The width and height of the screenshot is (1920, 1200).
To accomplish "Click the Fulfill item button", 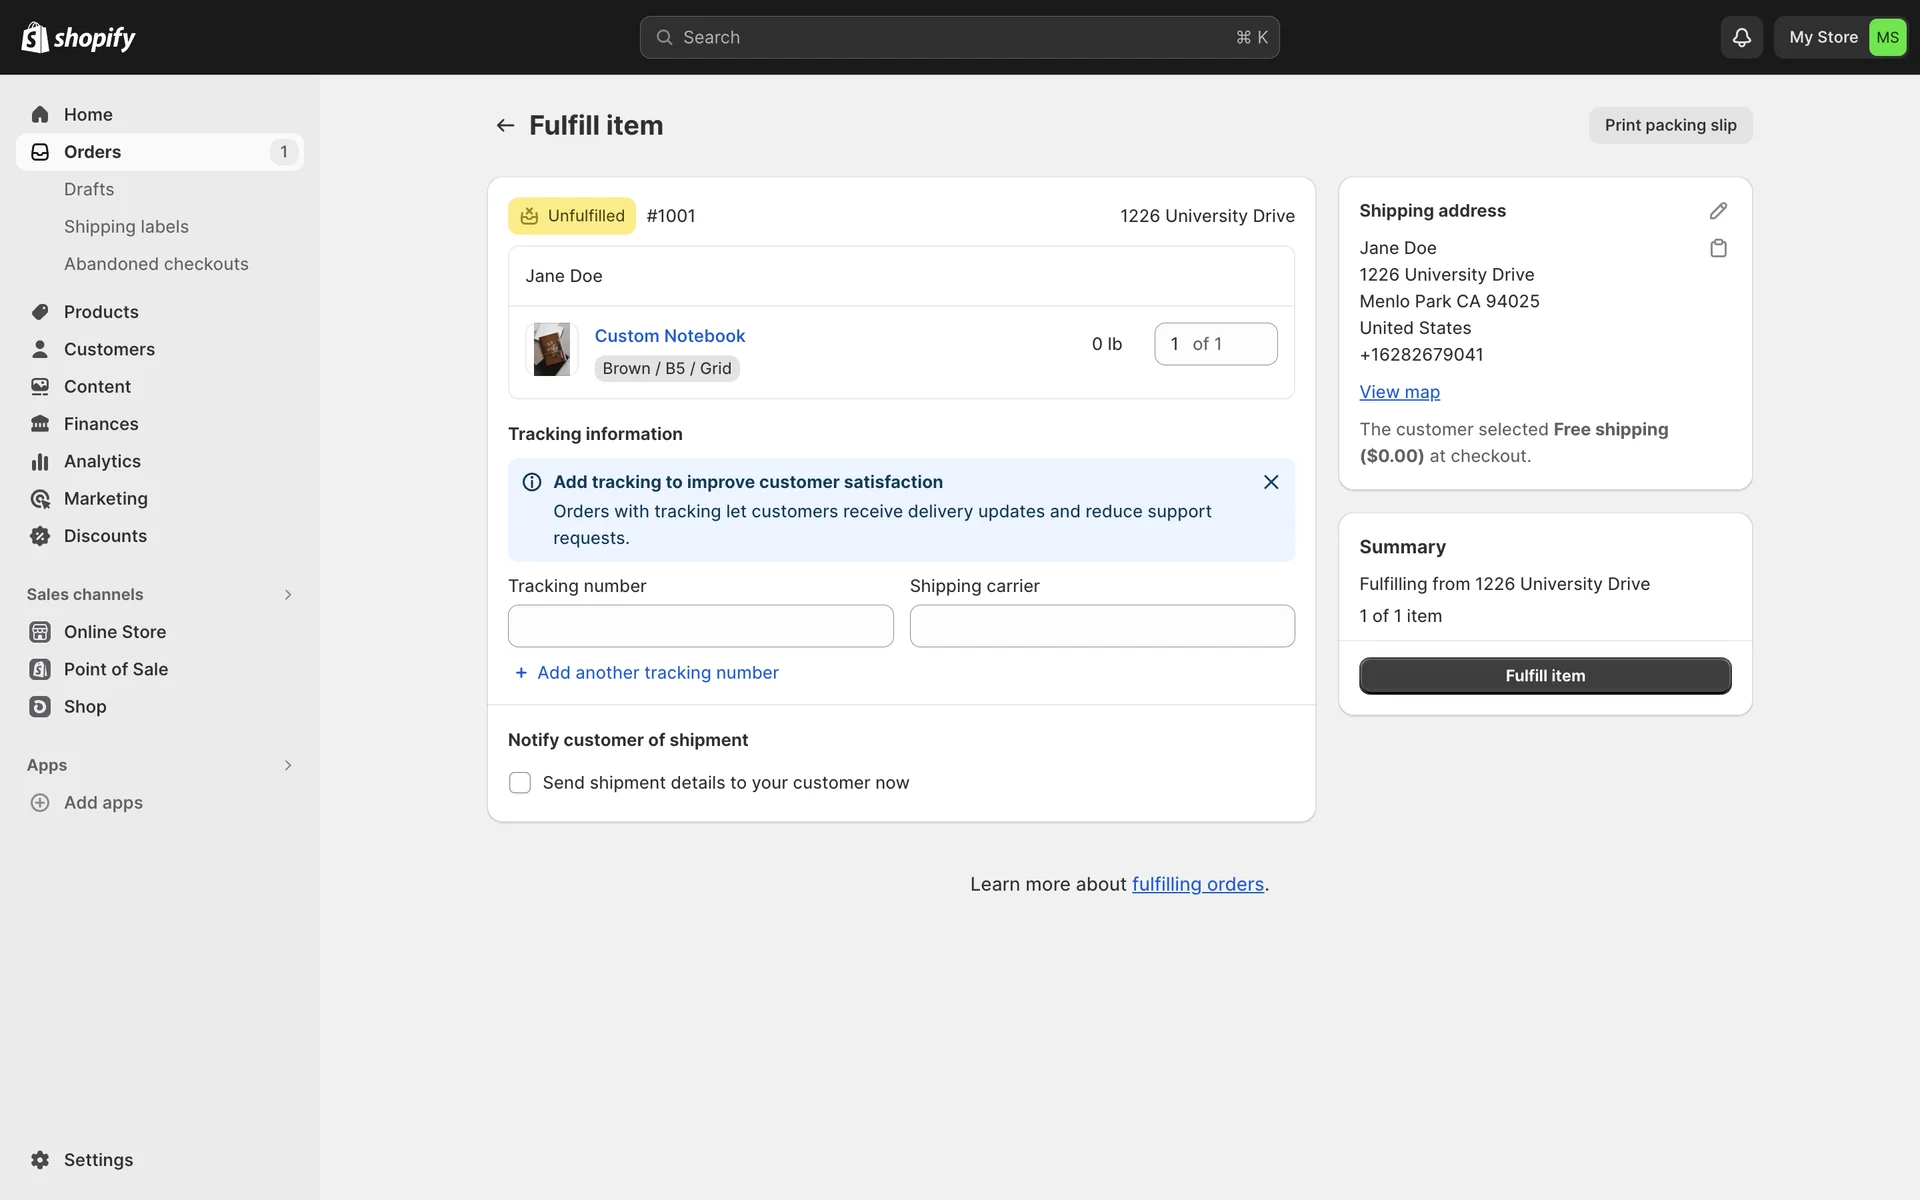I will coord(1545,676).
